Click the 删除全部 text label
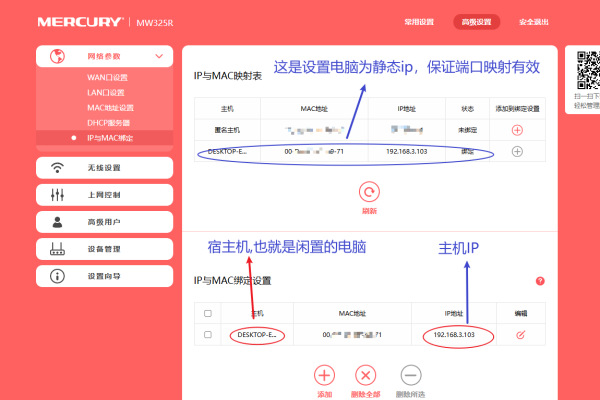 [365, 394]
